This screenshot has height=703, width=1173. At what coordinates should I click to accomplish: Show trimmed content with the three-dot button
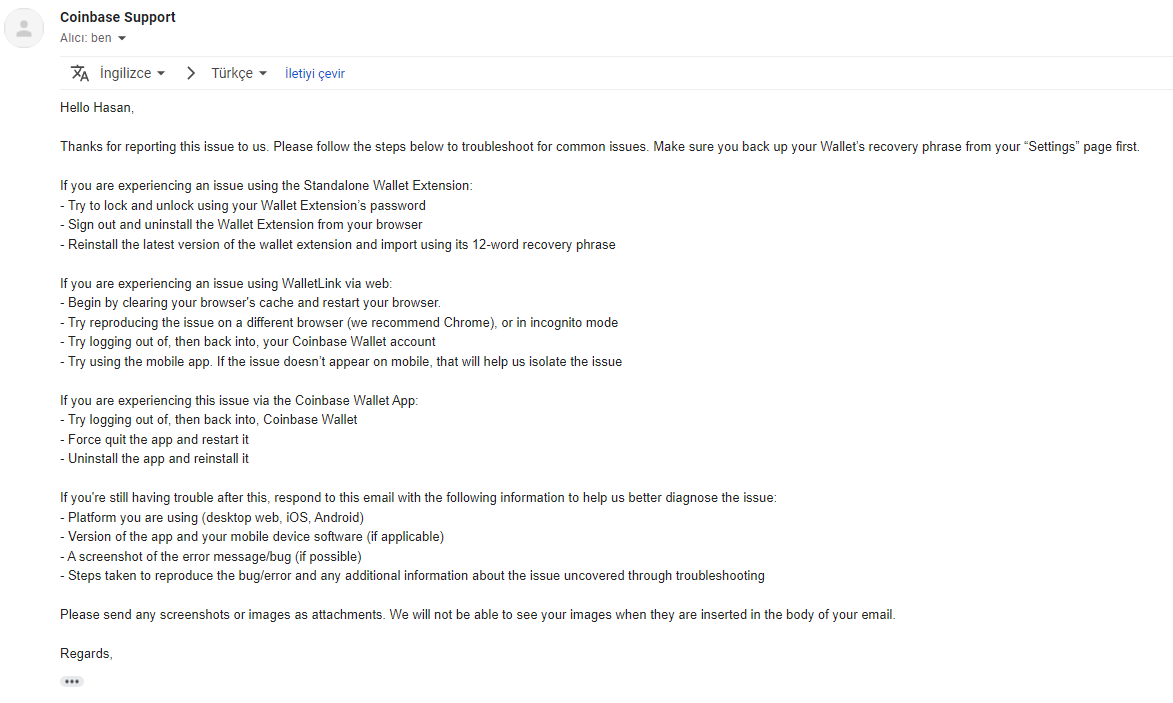(72, 681)
